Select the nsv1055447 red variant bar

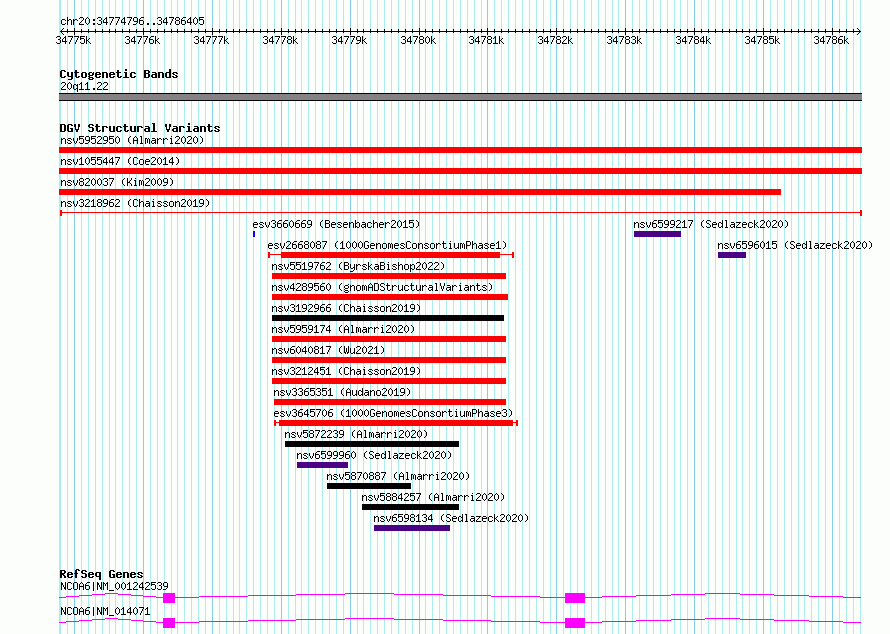pos(460,171)
